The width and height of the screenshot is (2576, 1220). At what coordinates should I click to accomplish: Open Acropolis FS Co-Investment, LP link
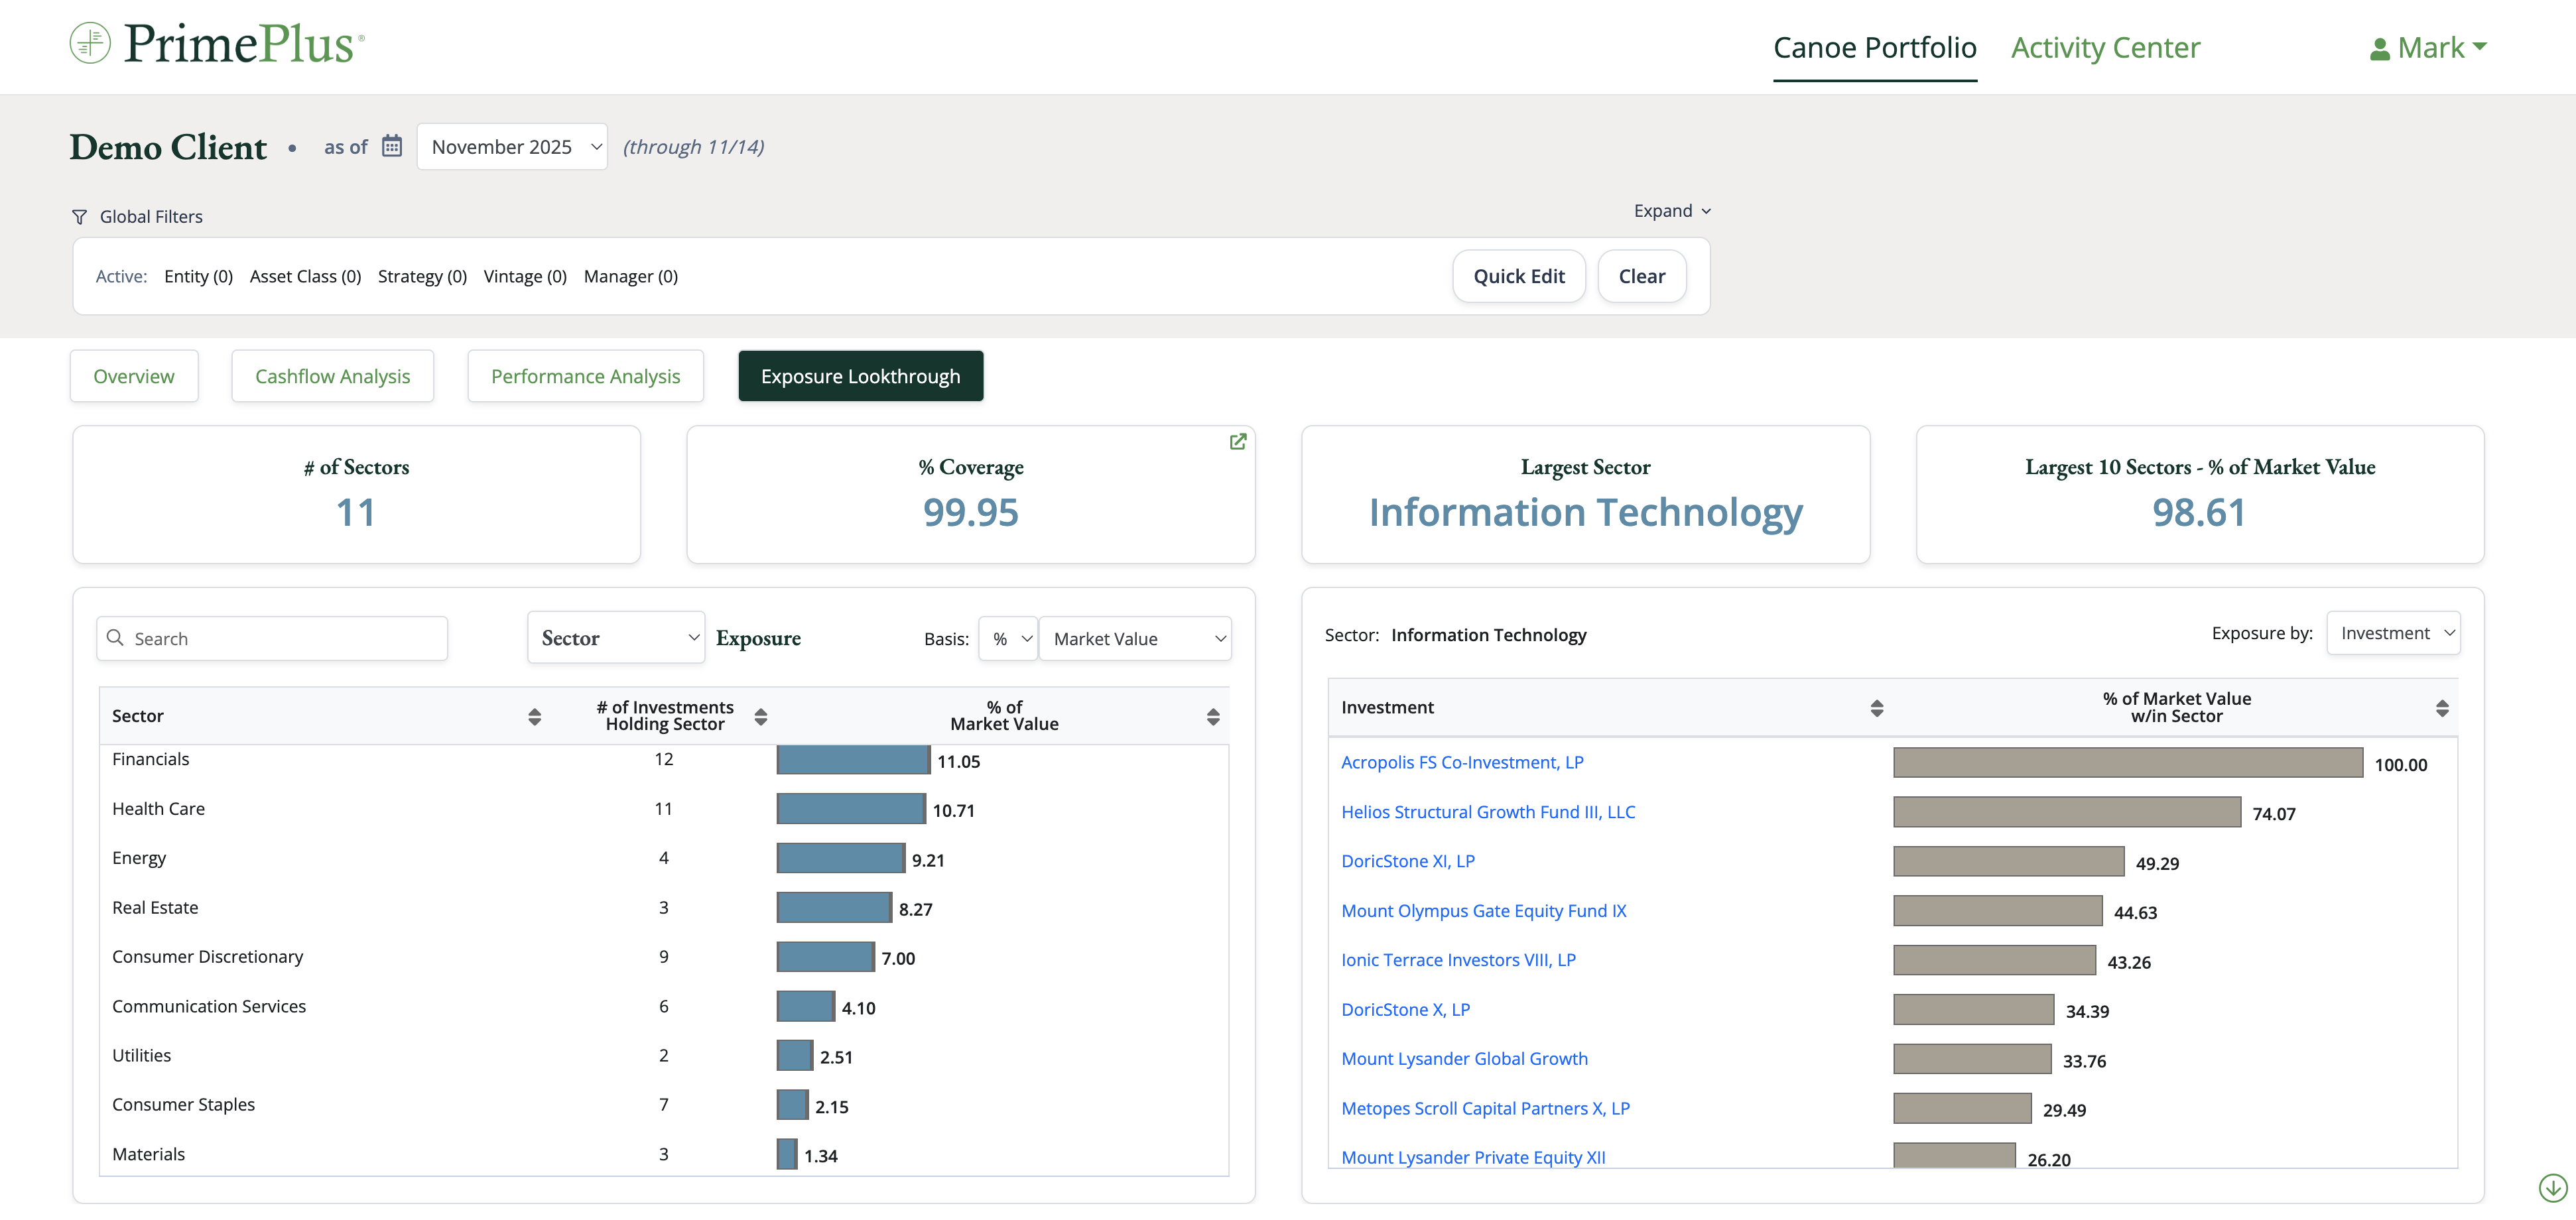coord(1462,762)
